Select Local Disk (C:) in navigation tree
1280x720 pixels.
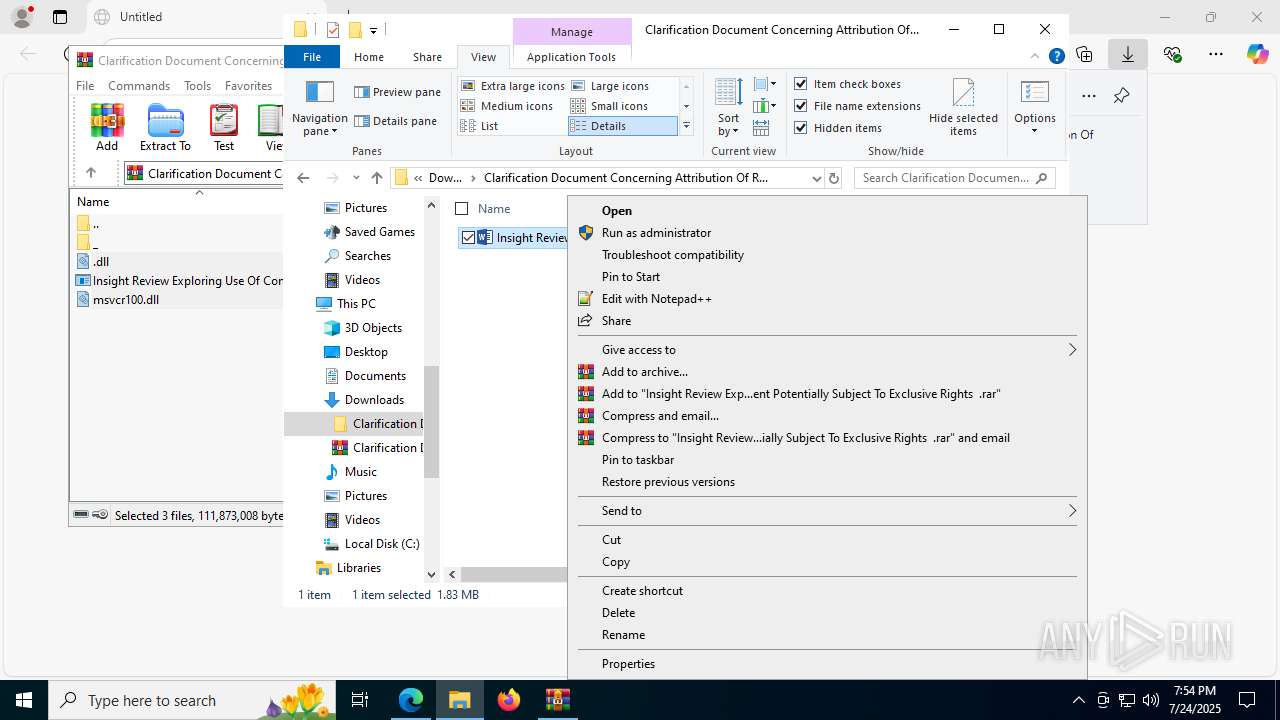pyautogui.click(x=382, y=544)
